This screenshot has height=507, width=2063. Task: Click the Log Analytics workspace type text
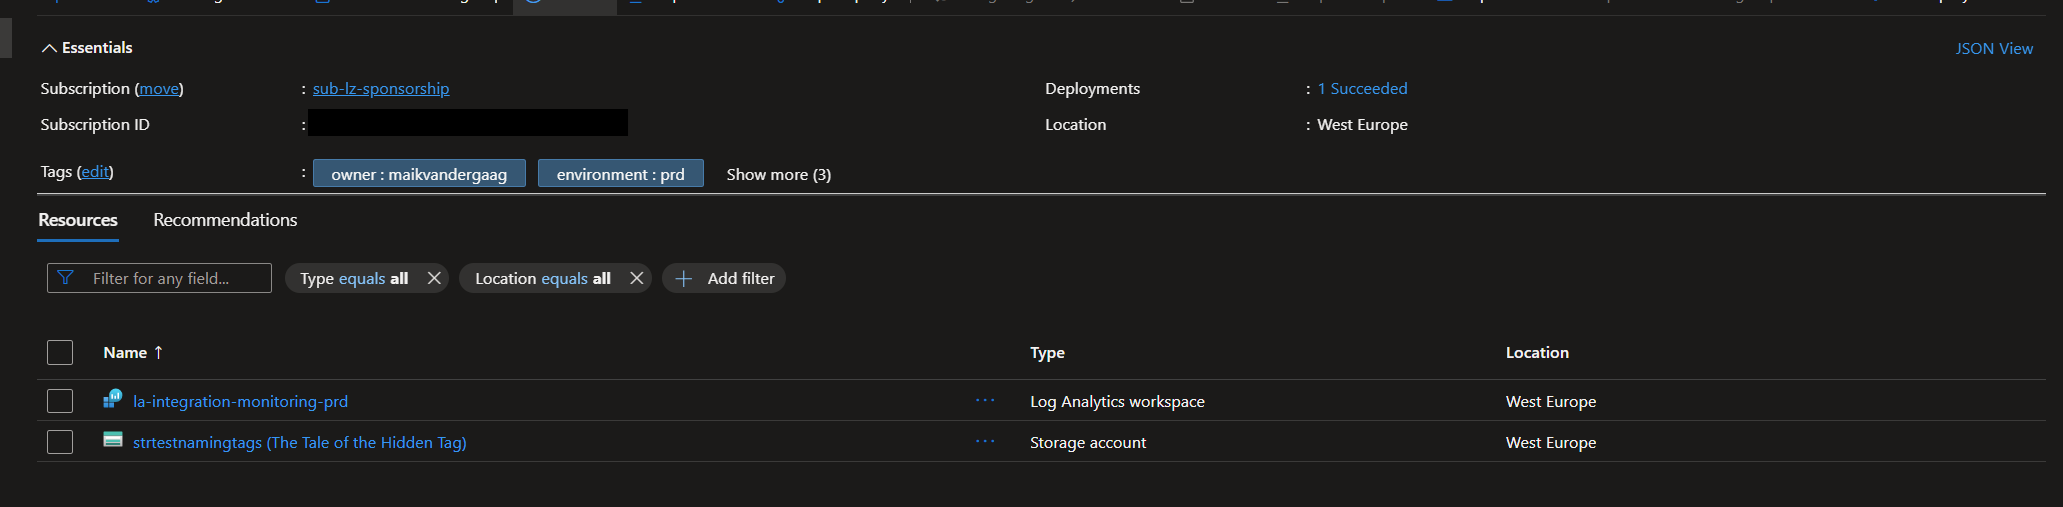(x=1117, y=401)
